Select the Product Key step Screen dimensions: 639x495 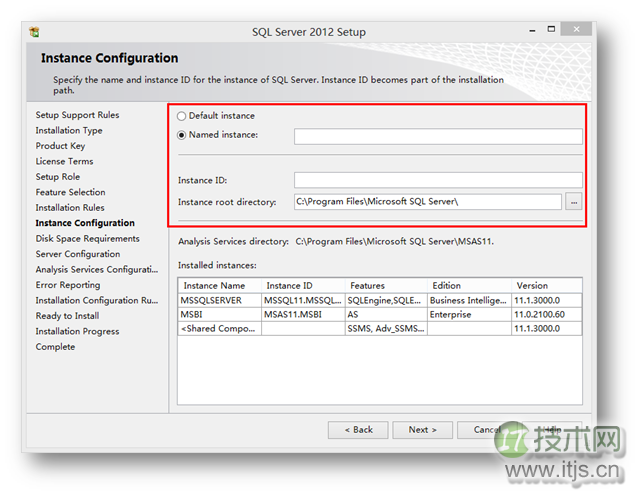60,146
